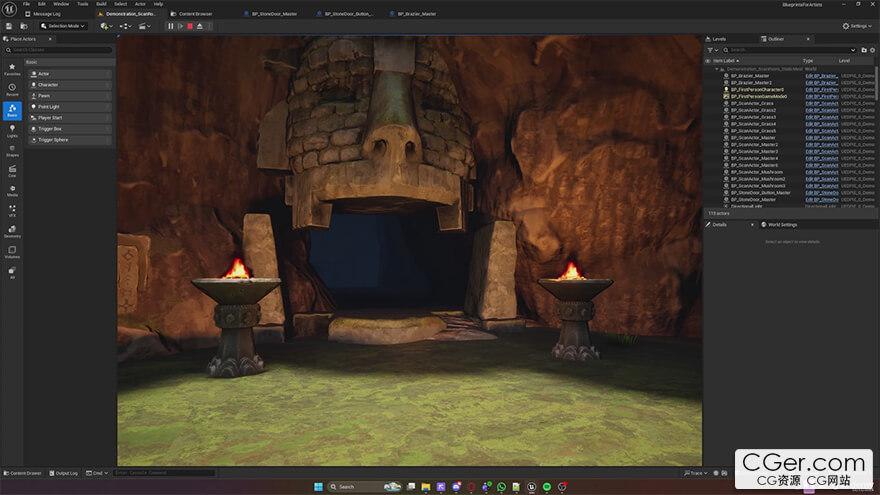Screen dimensions: 880x495
Task: Open the Build menu
Action: click(x=100, y=4)
